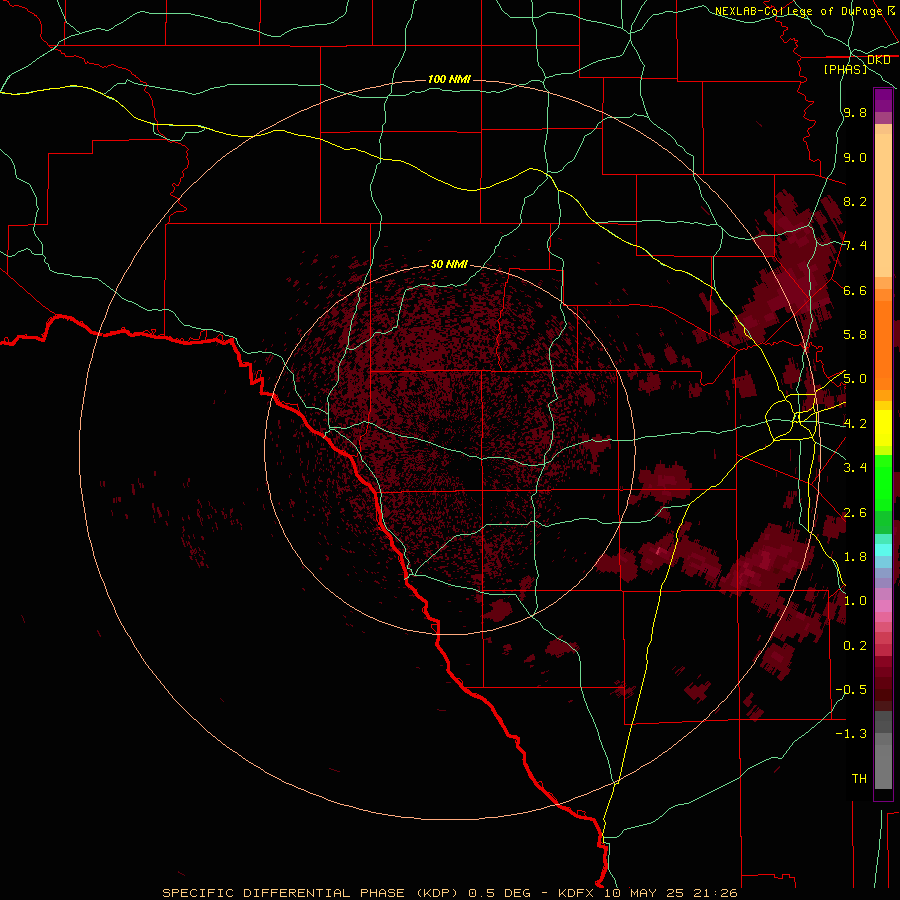900x900 pixels.
Task: Click the -1.3 value on color scale
Action: (x=851, y=734)
